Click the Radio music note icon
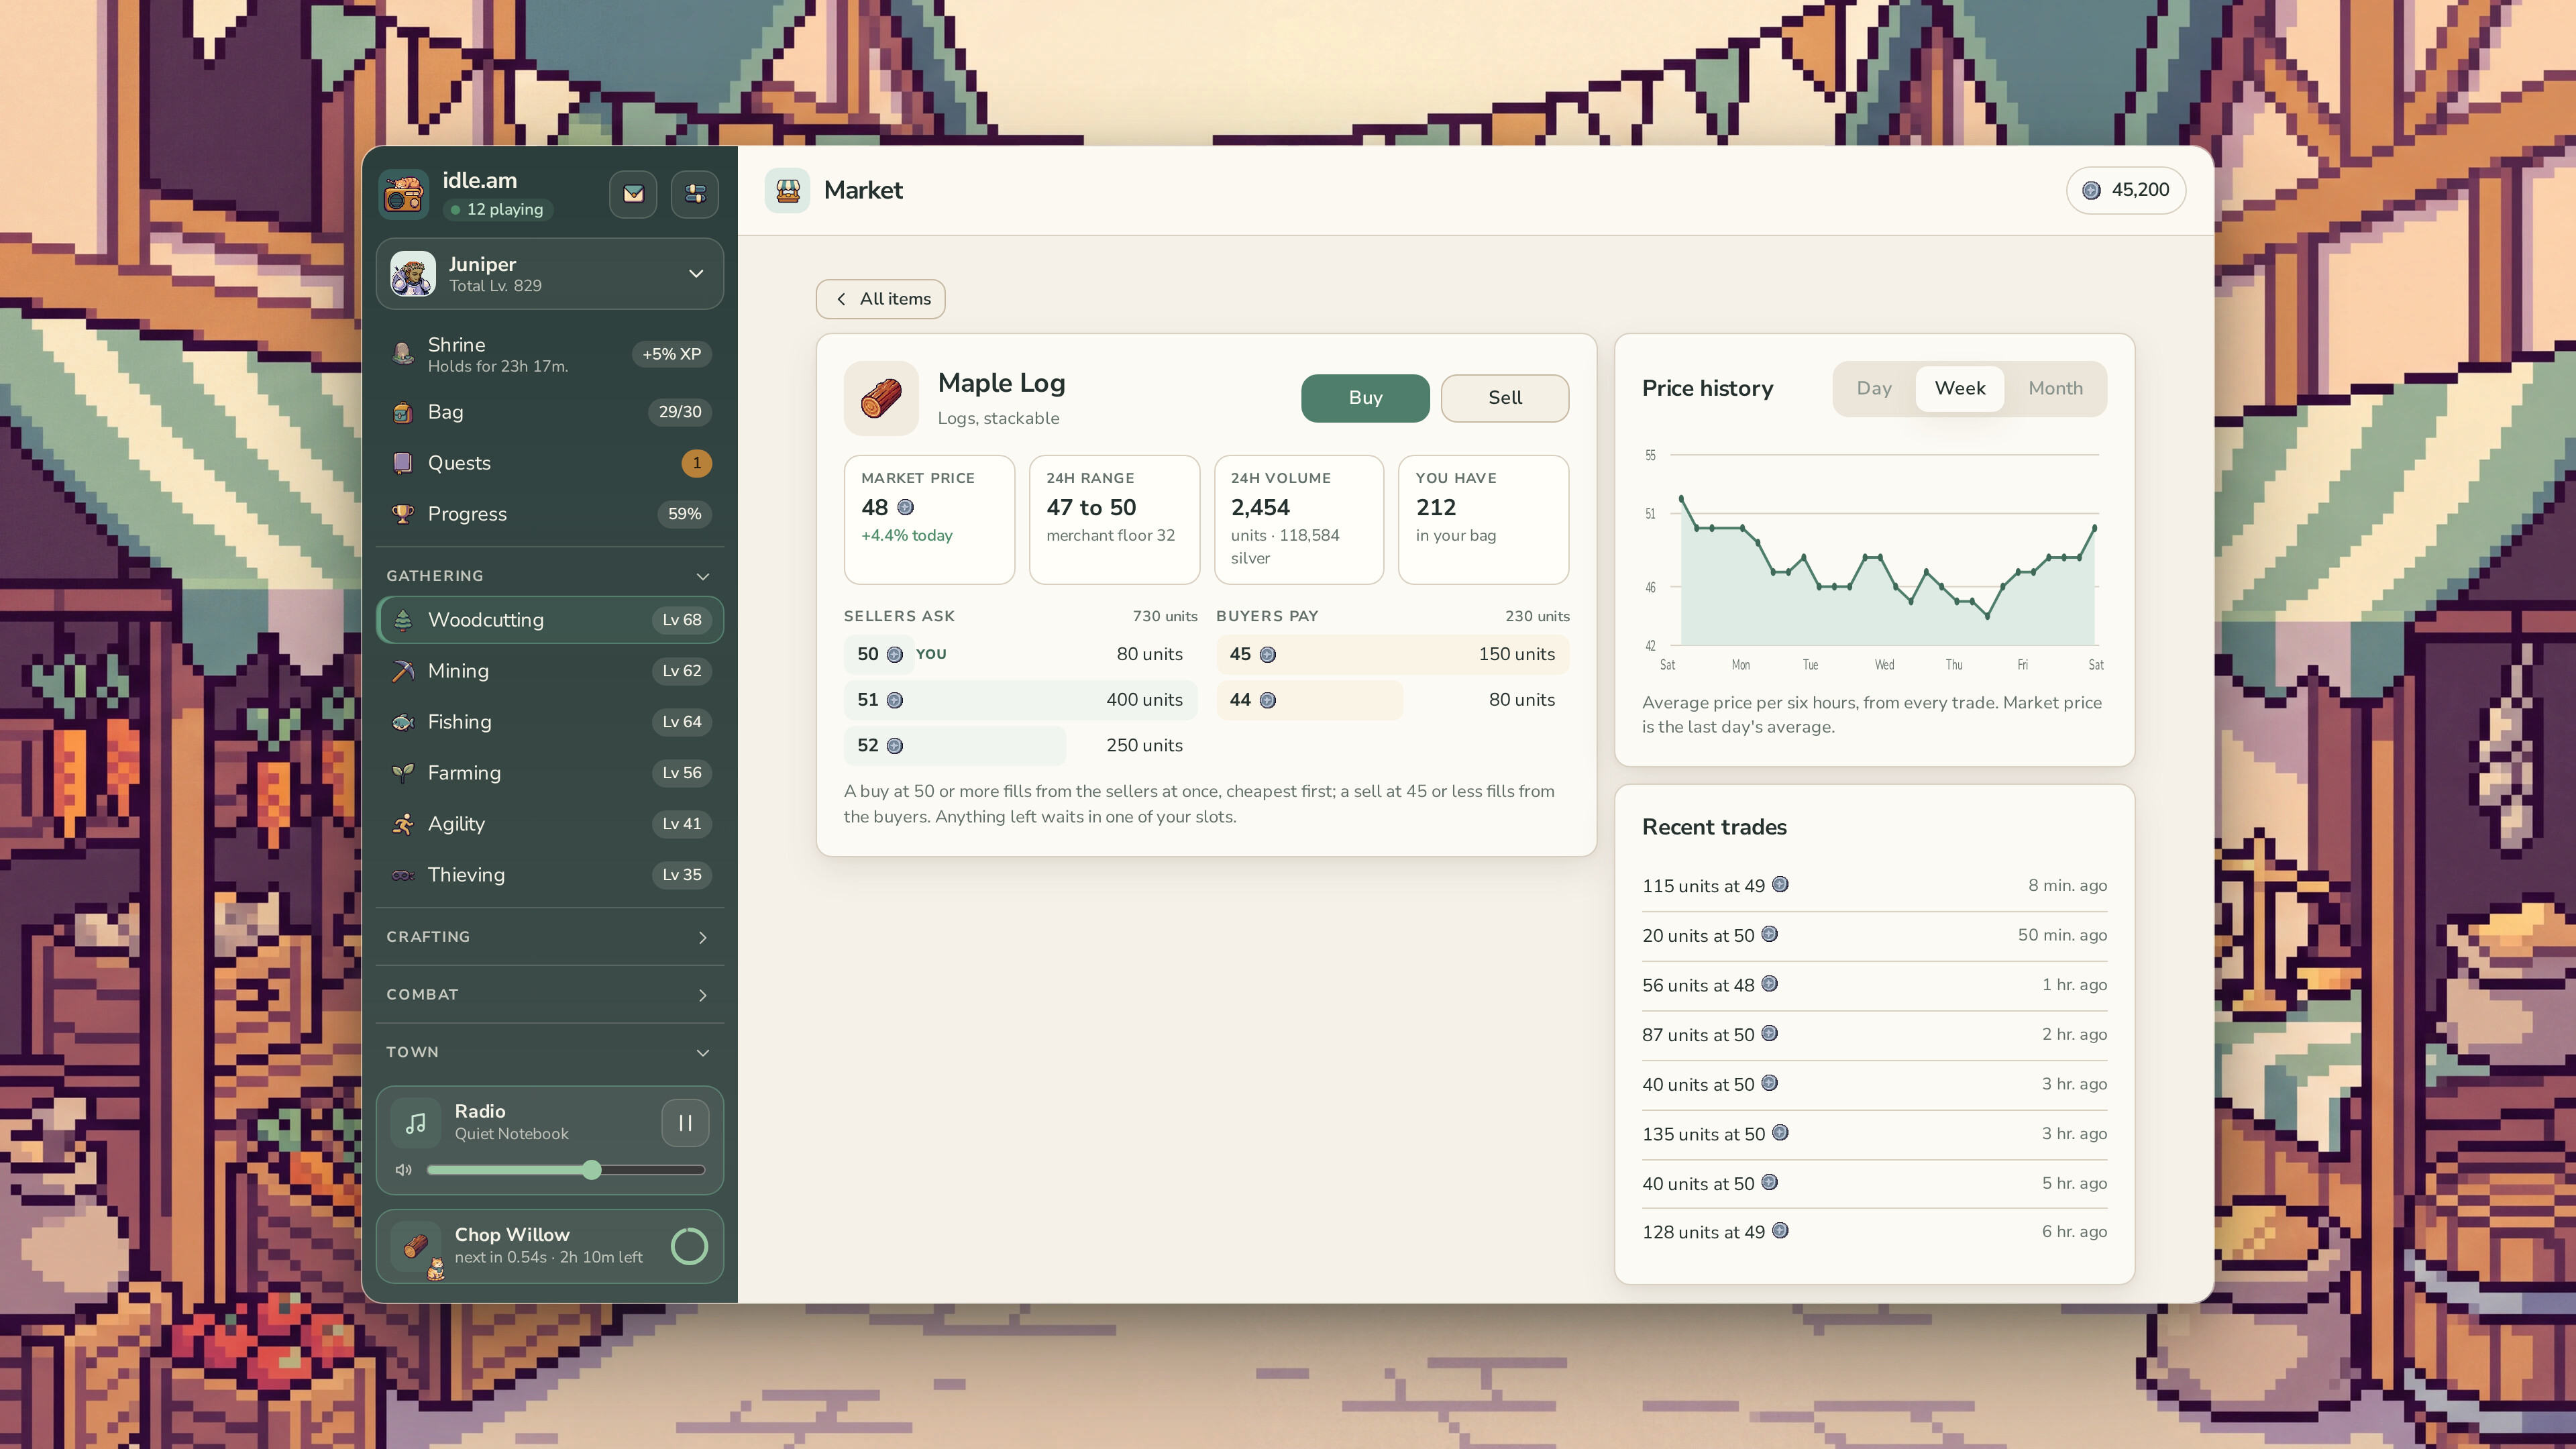 [416, 1123]
